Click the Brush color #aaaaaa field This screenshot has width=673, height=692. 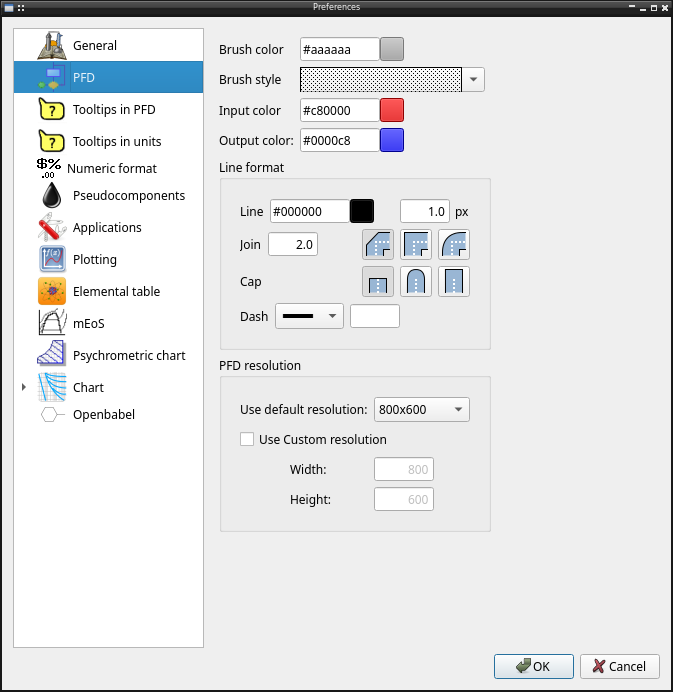(x=339, y=49)
